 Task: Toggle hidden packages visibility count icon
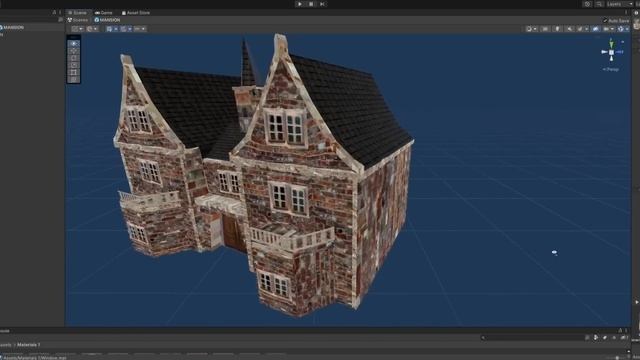[x=623, y=338]
